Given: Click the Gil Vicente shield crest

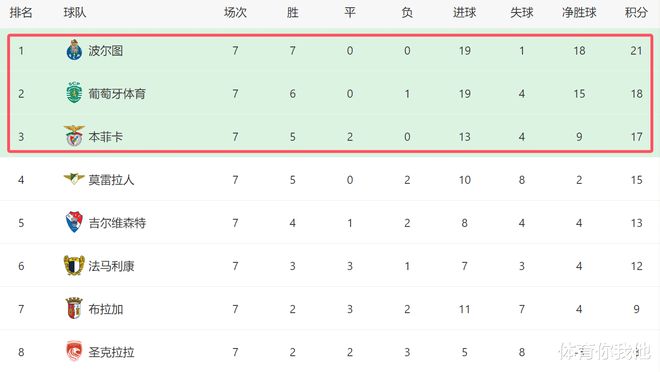Looking at the screenshot, I should click(74, 222).
